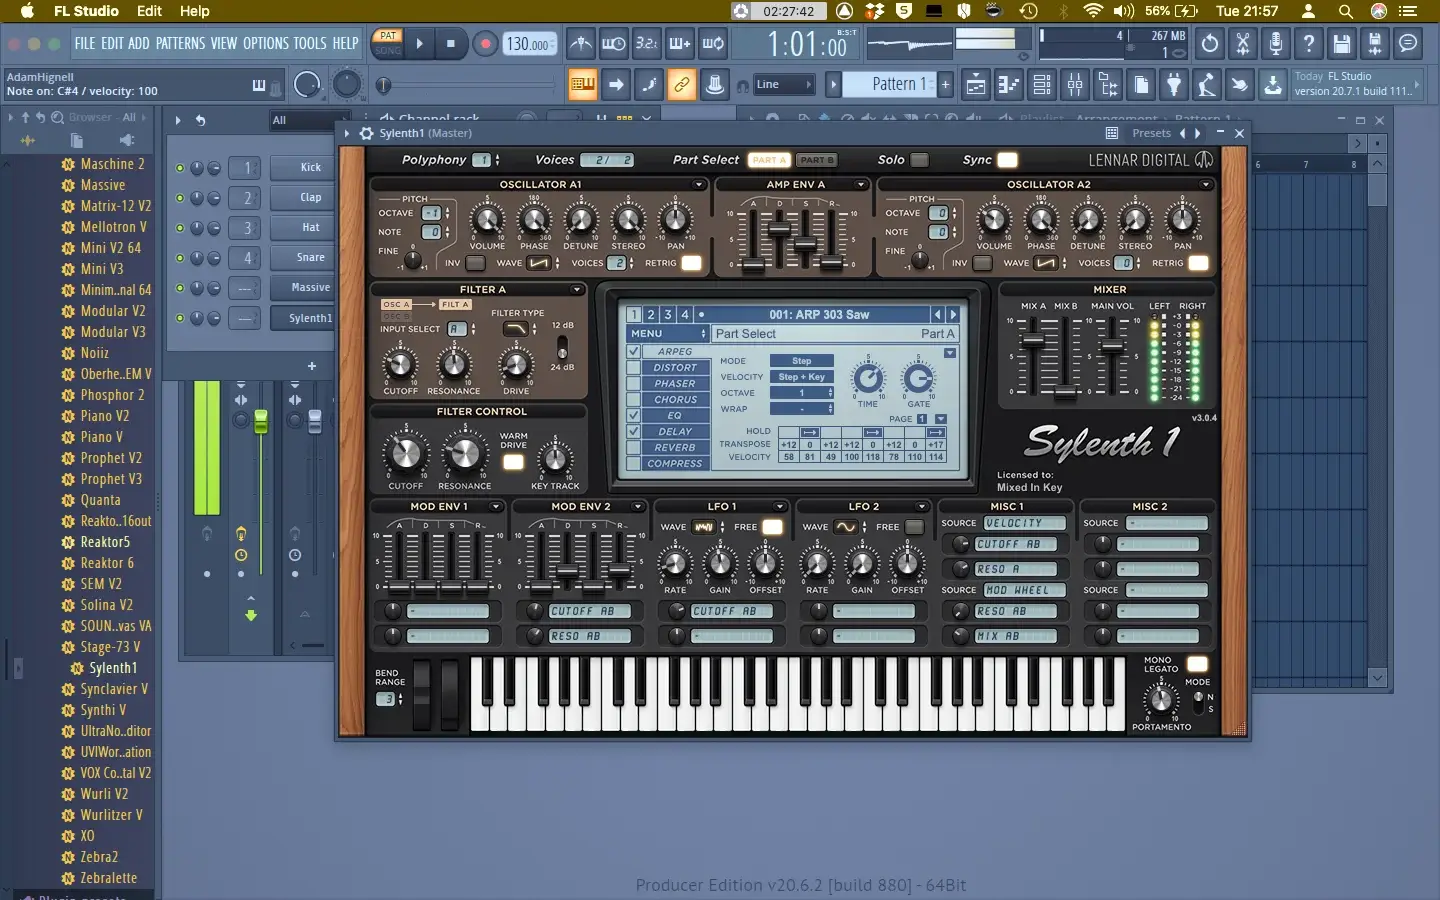Disable the EQ effect checkbox

(x=634, y=416)
